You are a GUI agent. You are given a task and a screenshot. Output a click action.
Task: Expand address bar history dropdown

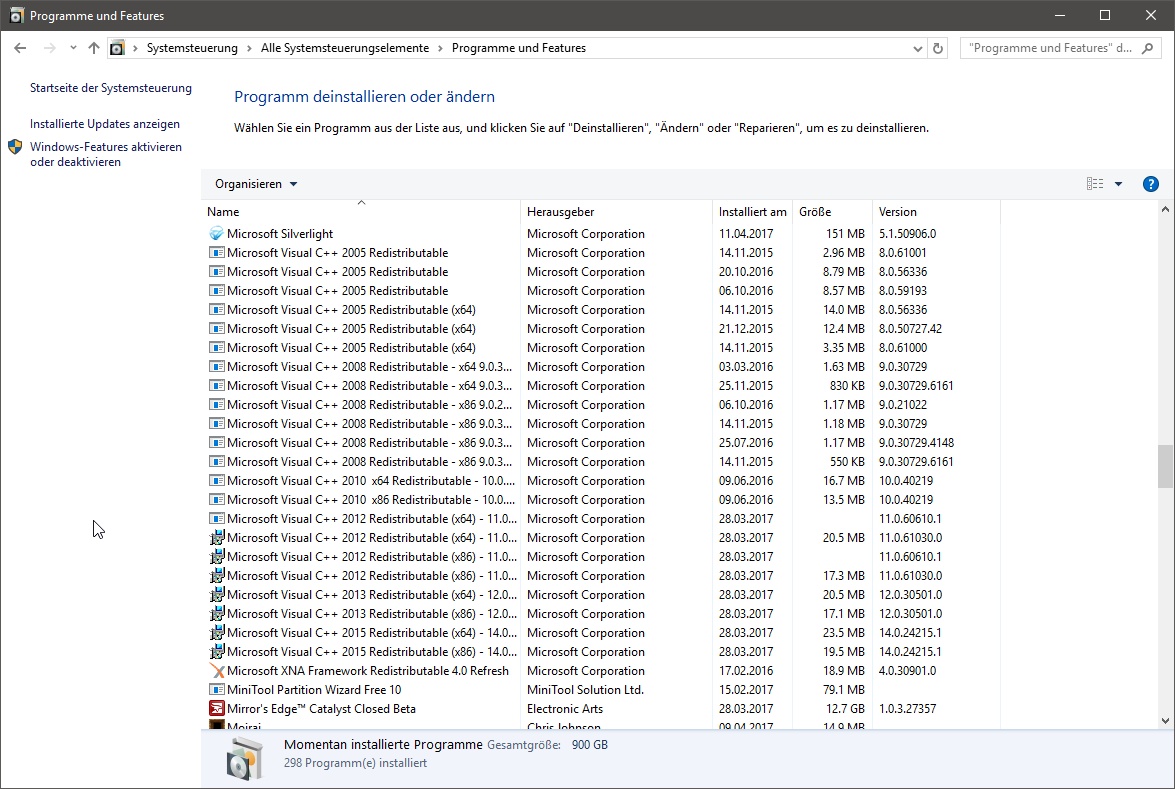pos(917,48)
